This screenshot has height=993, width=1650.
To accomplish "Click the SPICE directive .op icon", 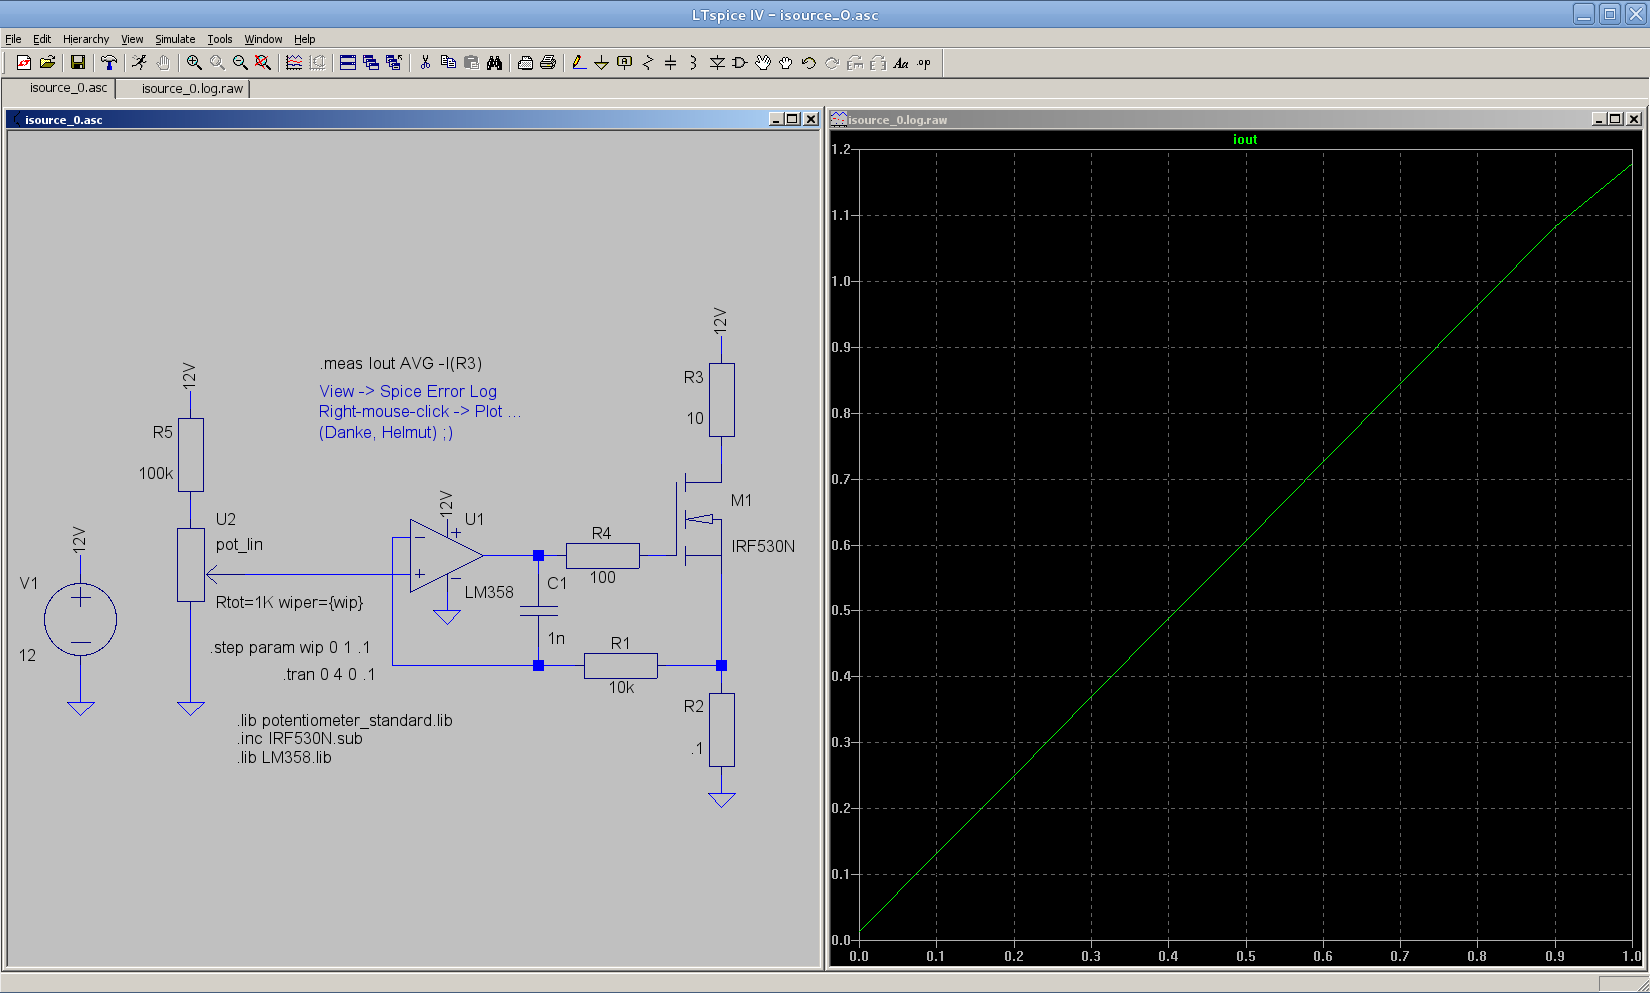I will pyautogui.click(x=924, y=63).
